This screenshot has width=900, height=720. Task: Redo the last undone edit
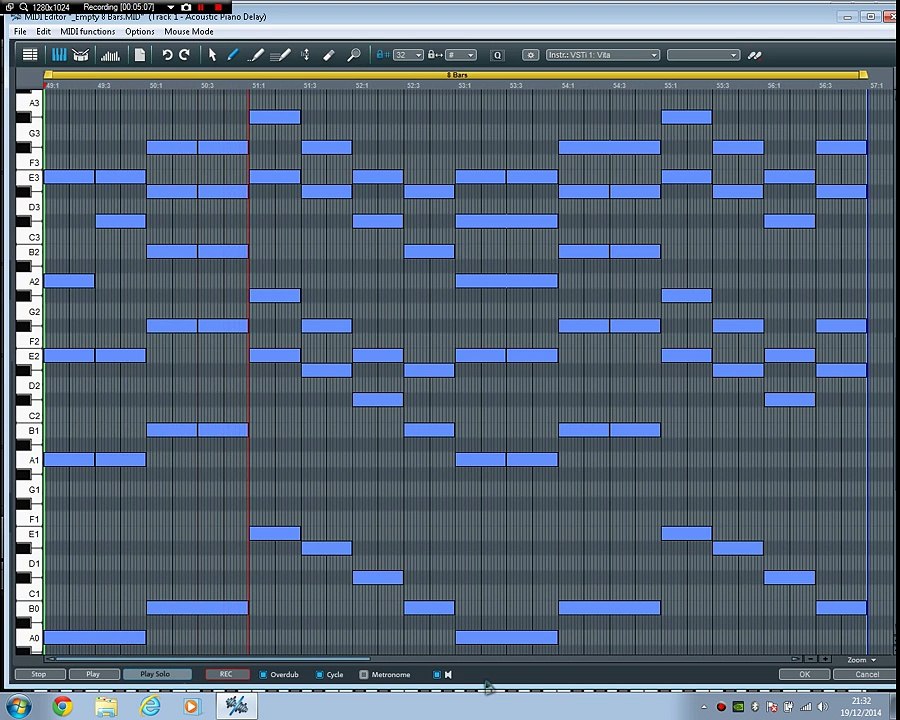[185, 55]
